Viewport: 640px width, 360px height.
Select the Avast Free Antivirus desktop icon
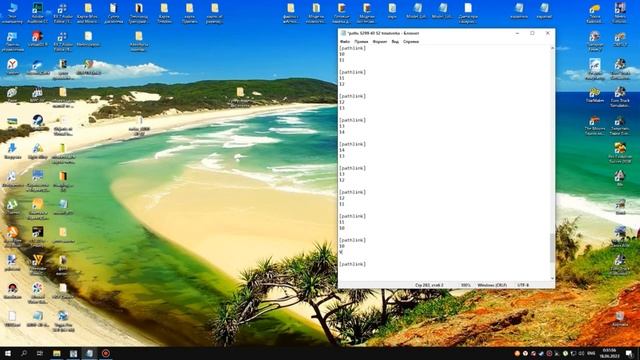click(12, 237)
